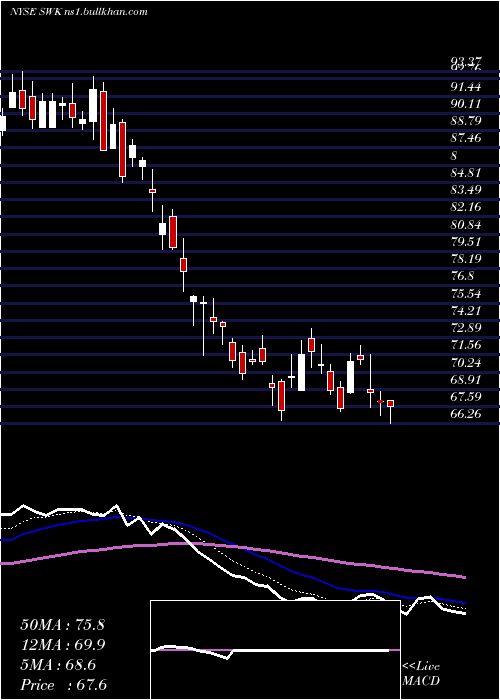
Task: Select the 74.21 price level label
Action: (x=466, y=310)
